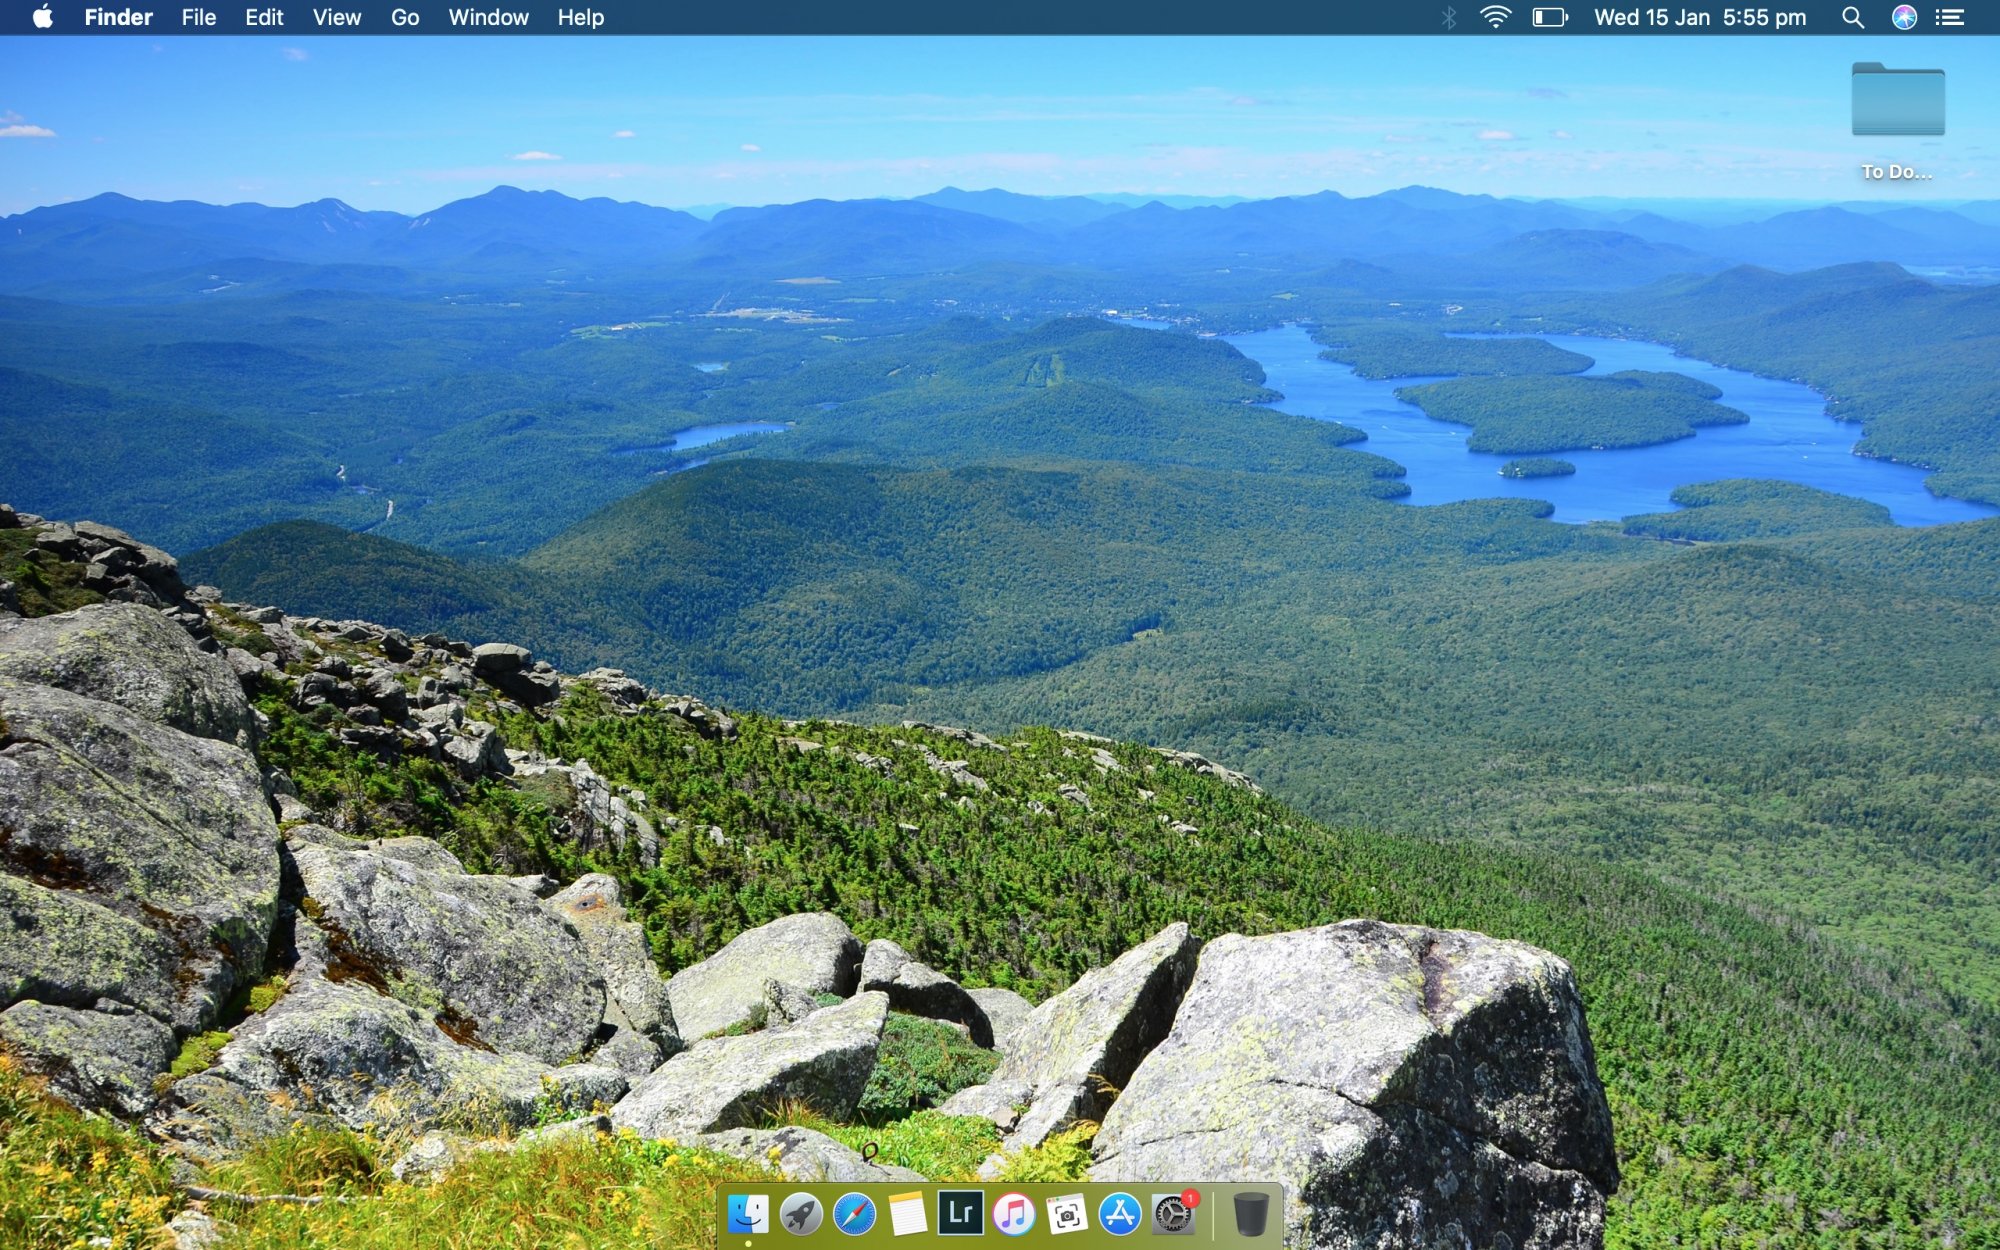This screenshot has width=2000, height=1250.
Task: Open the File menu
Action: pos(198,17)
